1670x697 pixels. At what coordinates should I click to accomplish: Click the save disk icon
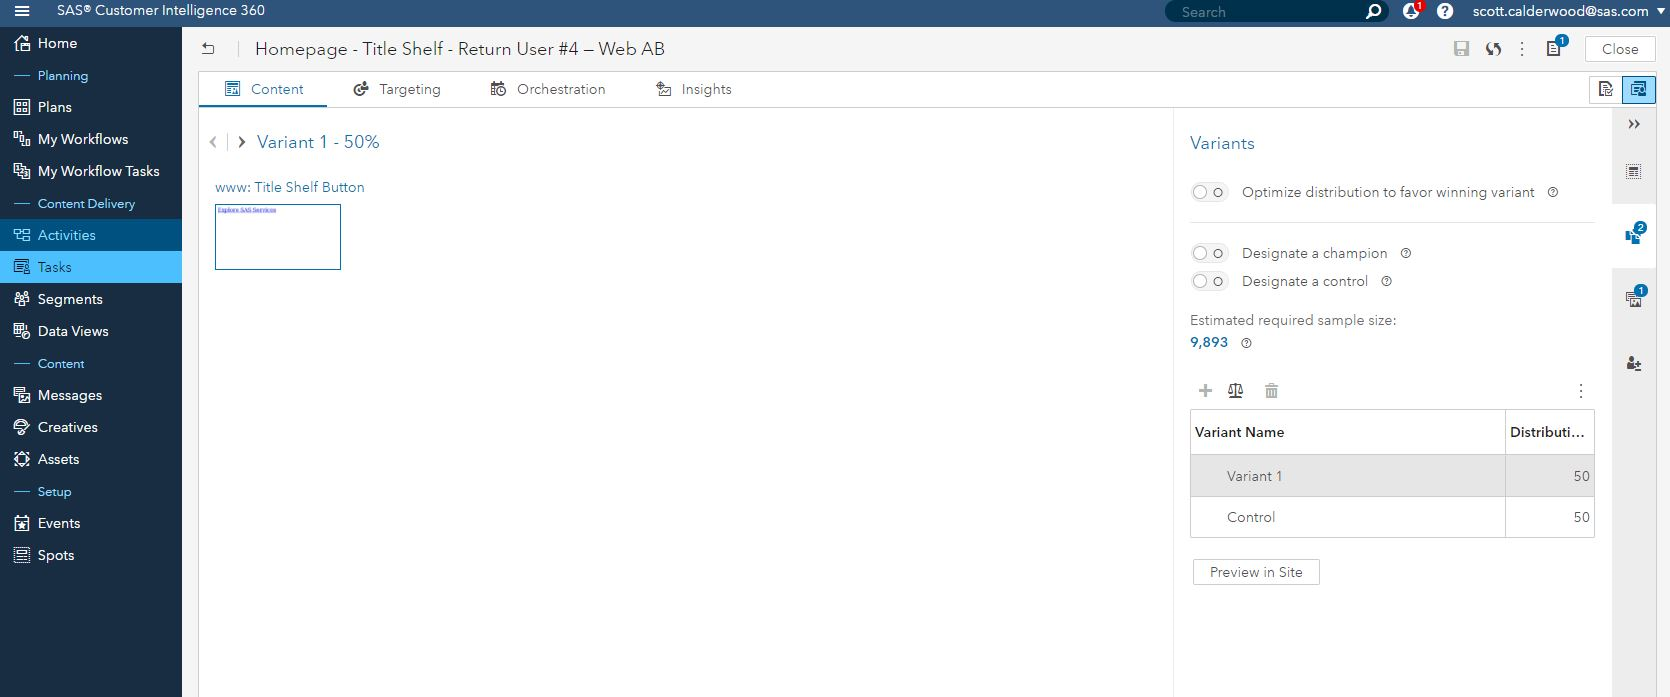coord(1461,49)
